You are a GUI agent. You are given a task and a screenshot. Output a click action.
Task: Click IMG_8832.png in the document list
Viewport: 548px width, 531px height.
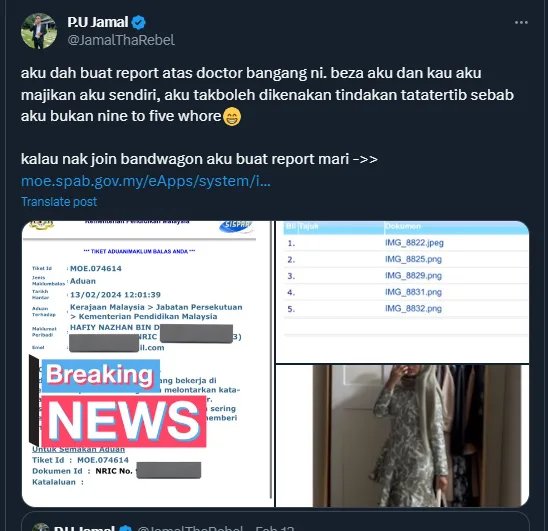(x=413, y=309)
